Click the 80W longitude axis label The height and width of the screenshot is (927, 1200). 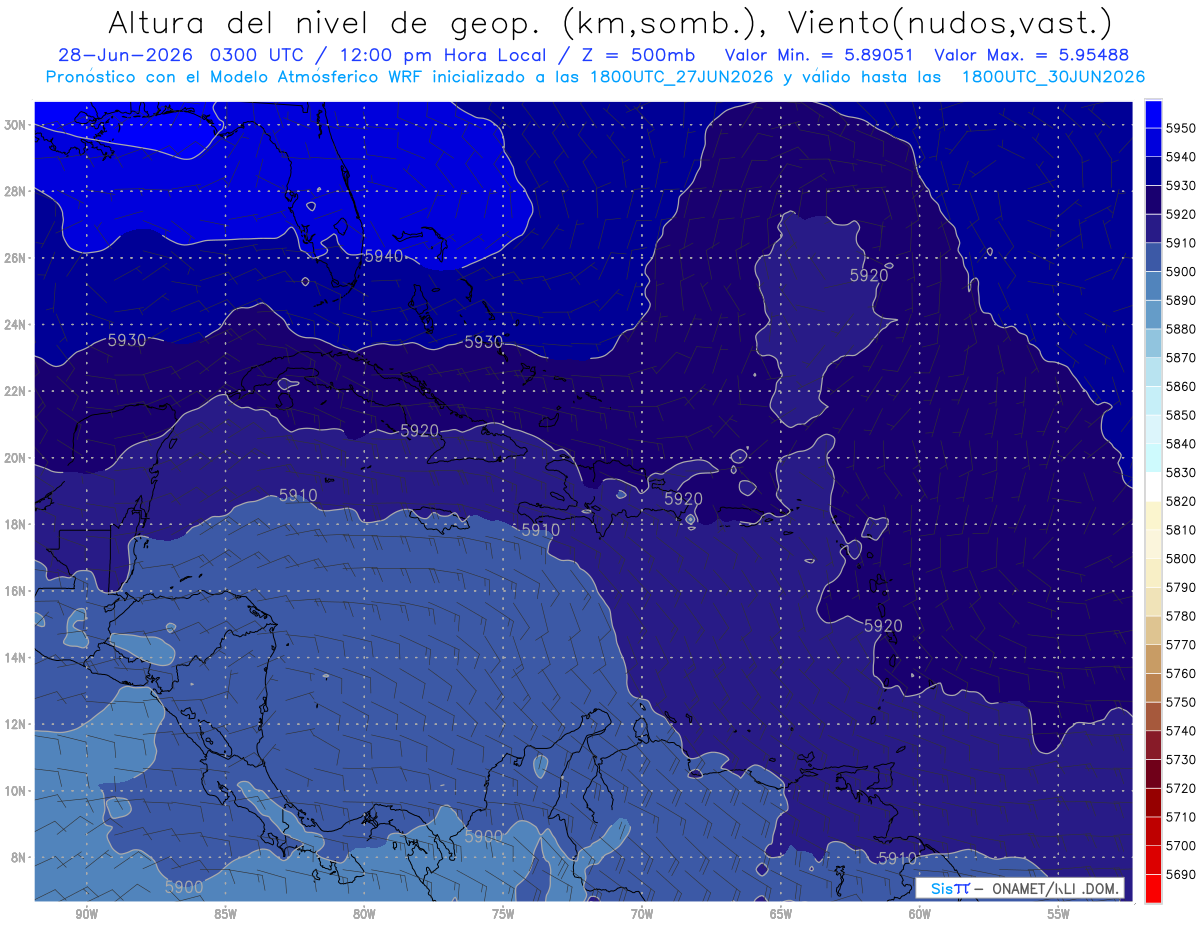364,913
